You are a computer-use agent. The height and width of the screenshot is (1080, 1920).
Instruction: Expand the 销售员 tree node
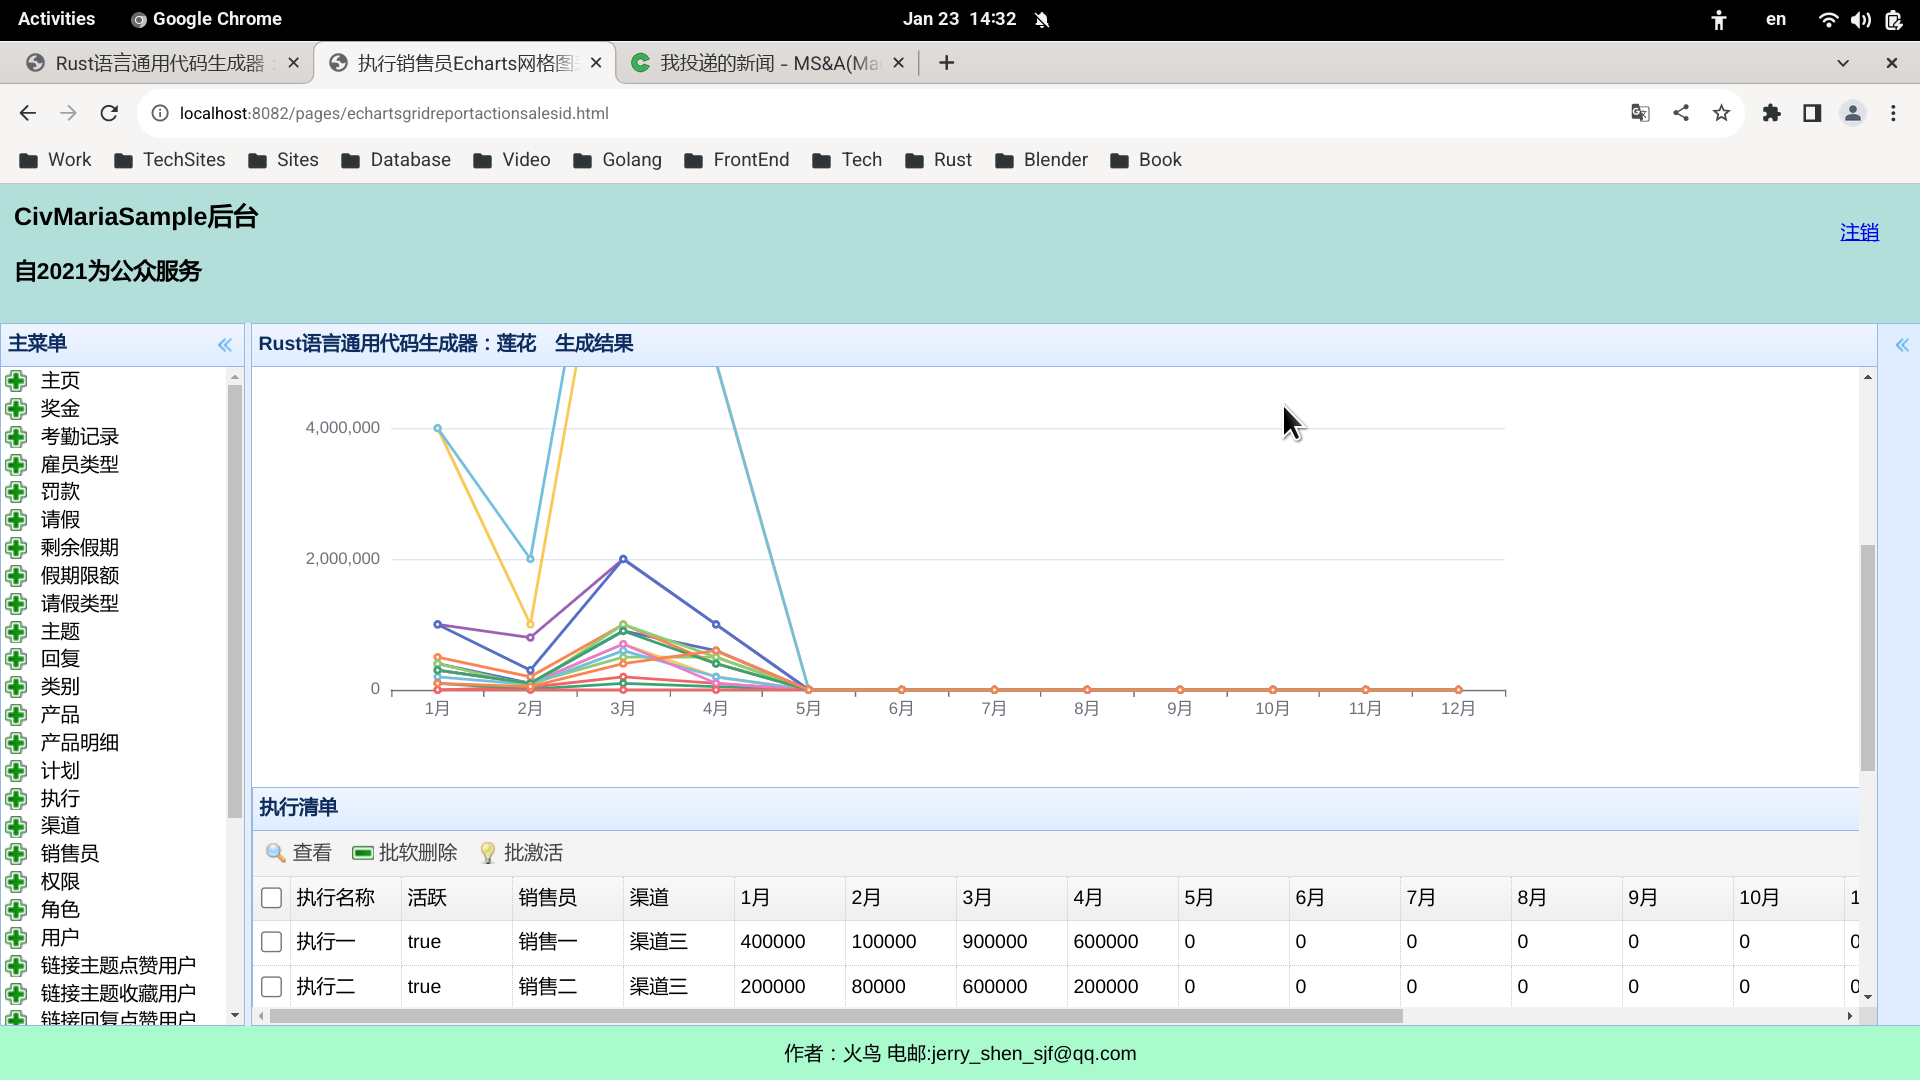click(x=16, y=854)
